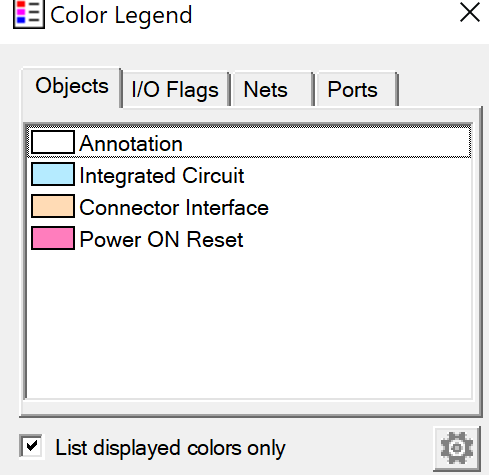The height and width of the screenshot is (475, 489).
Task: Click the Color Legend title text
Action: pyautogui.click(x=121, y=15)
